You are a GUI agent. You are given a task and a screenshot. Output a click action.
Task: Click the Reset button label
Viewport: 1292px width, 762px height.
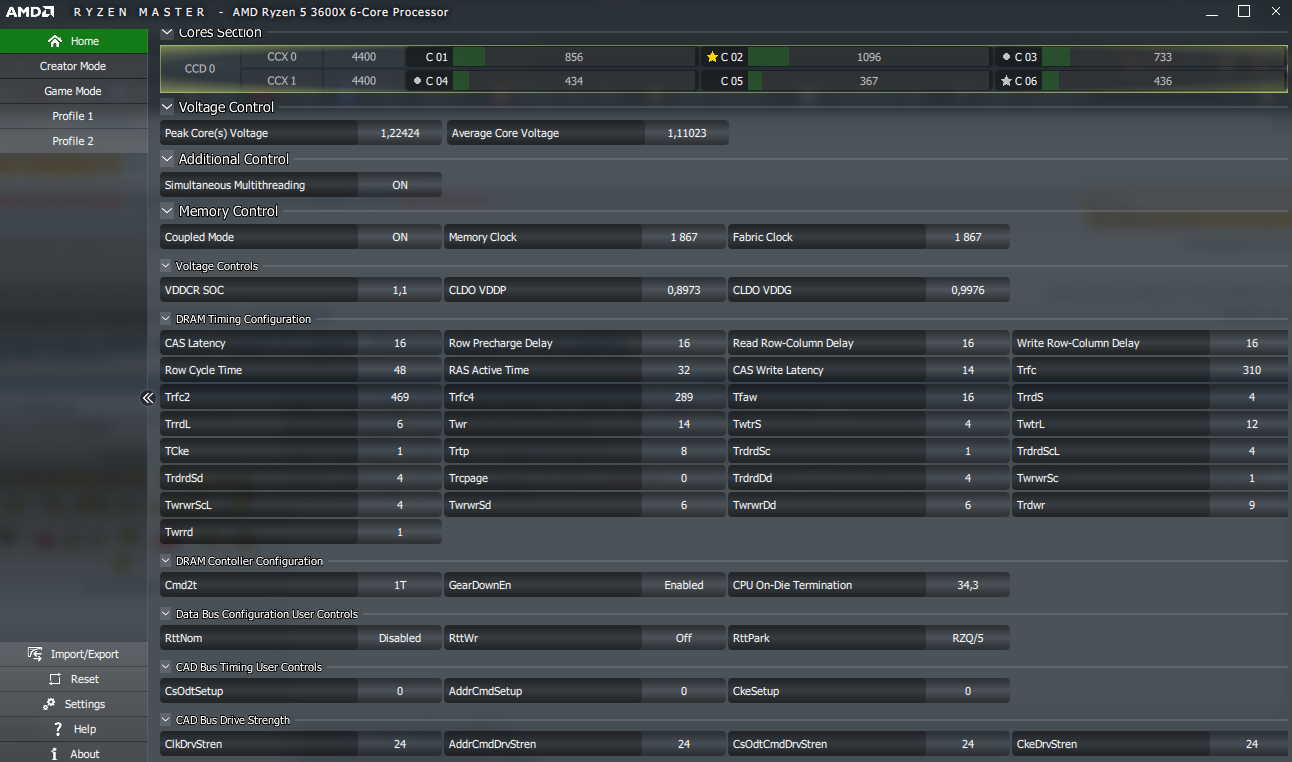[85, 679]
